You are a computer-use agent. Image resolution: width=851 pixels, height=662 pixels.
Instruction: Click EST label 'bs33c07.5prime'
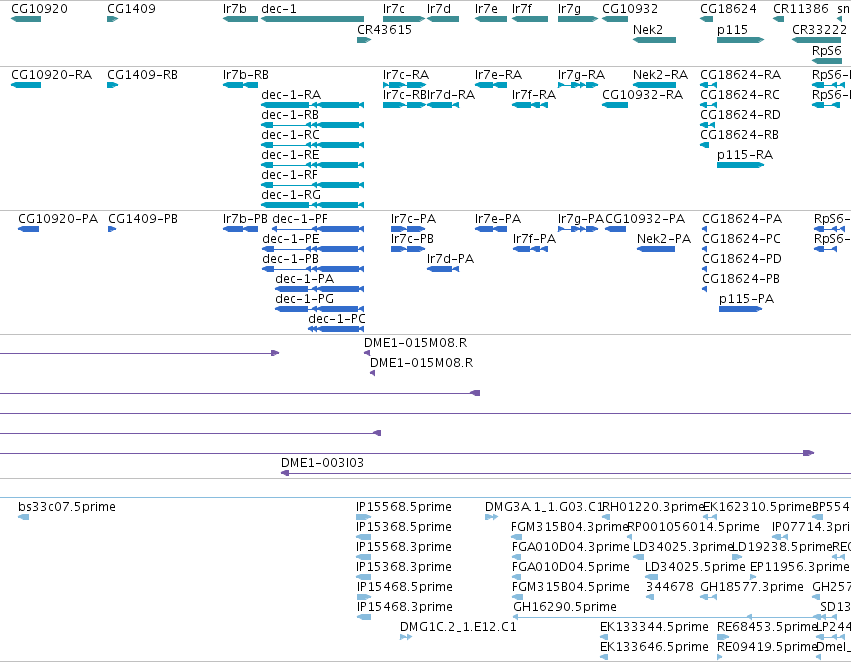click(67, 507)
